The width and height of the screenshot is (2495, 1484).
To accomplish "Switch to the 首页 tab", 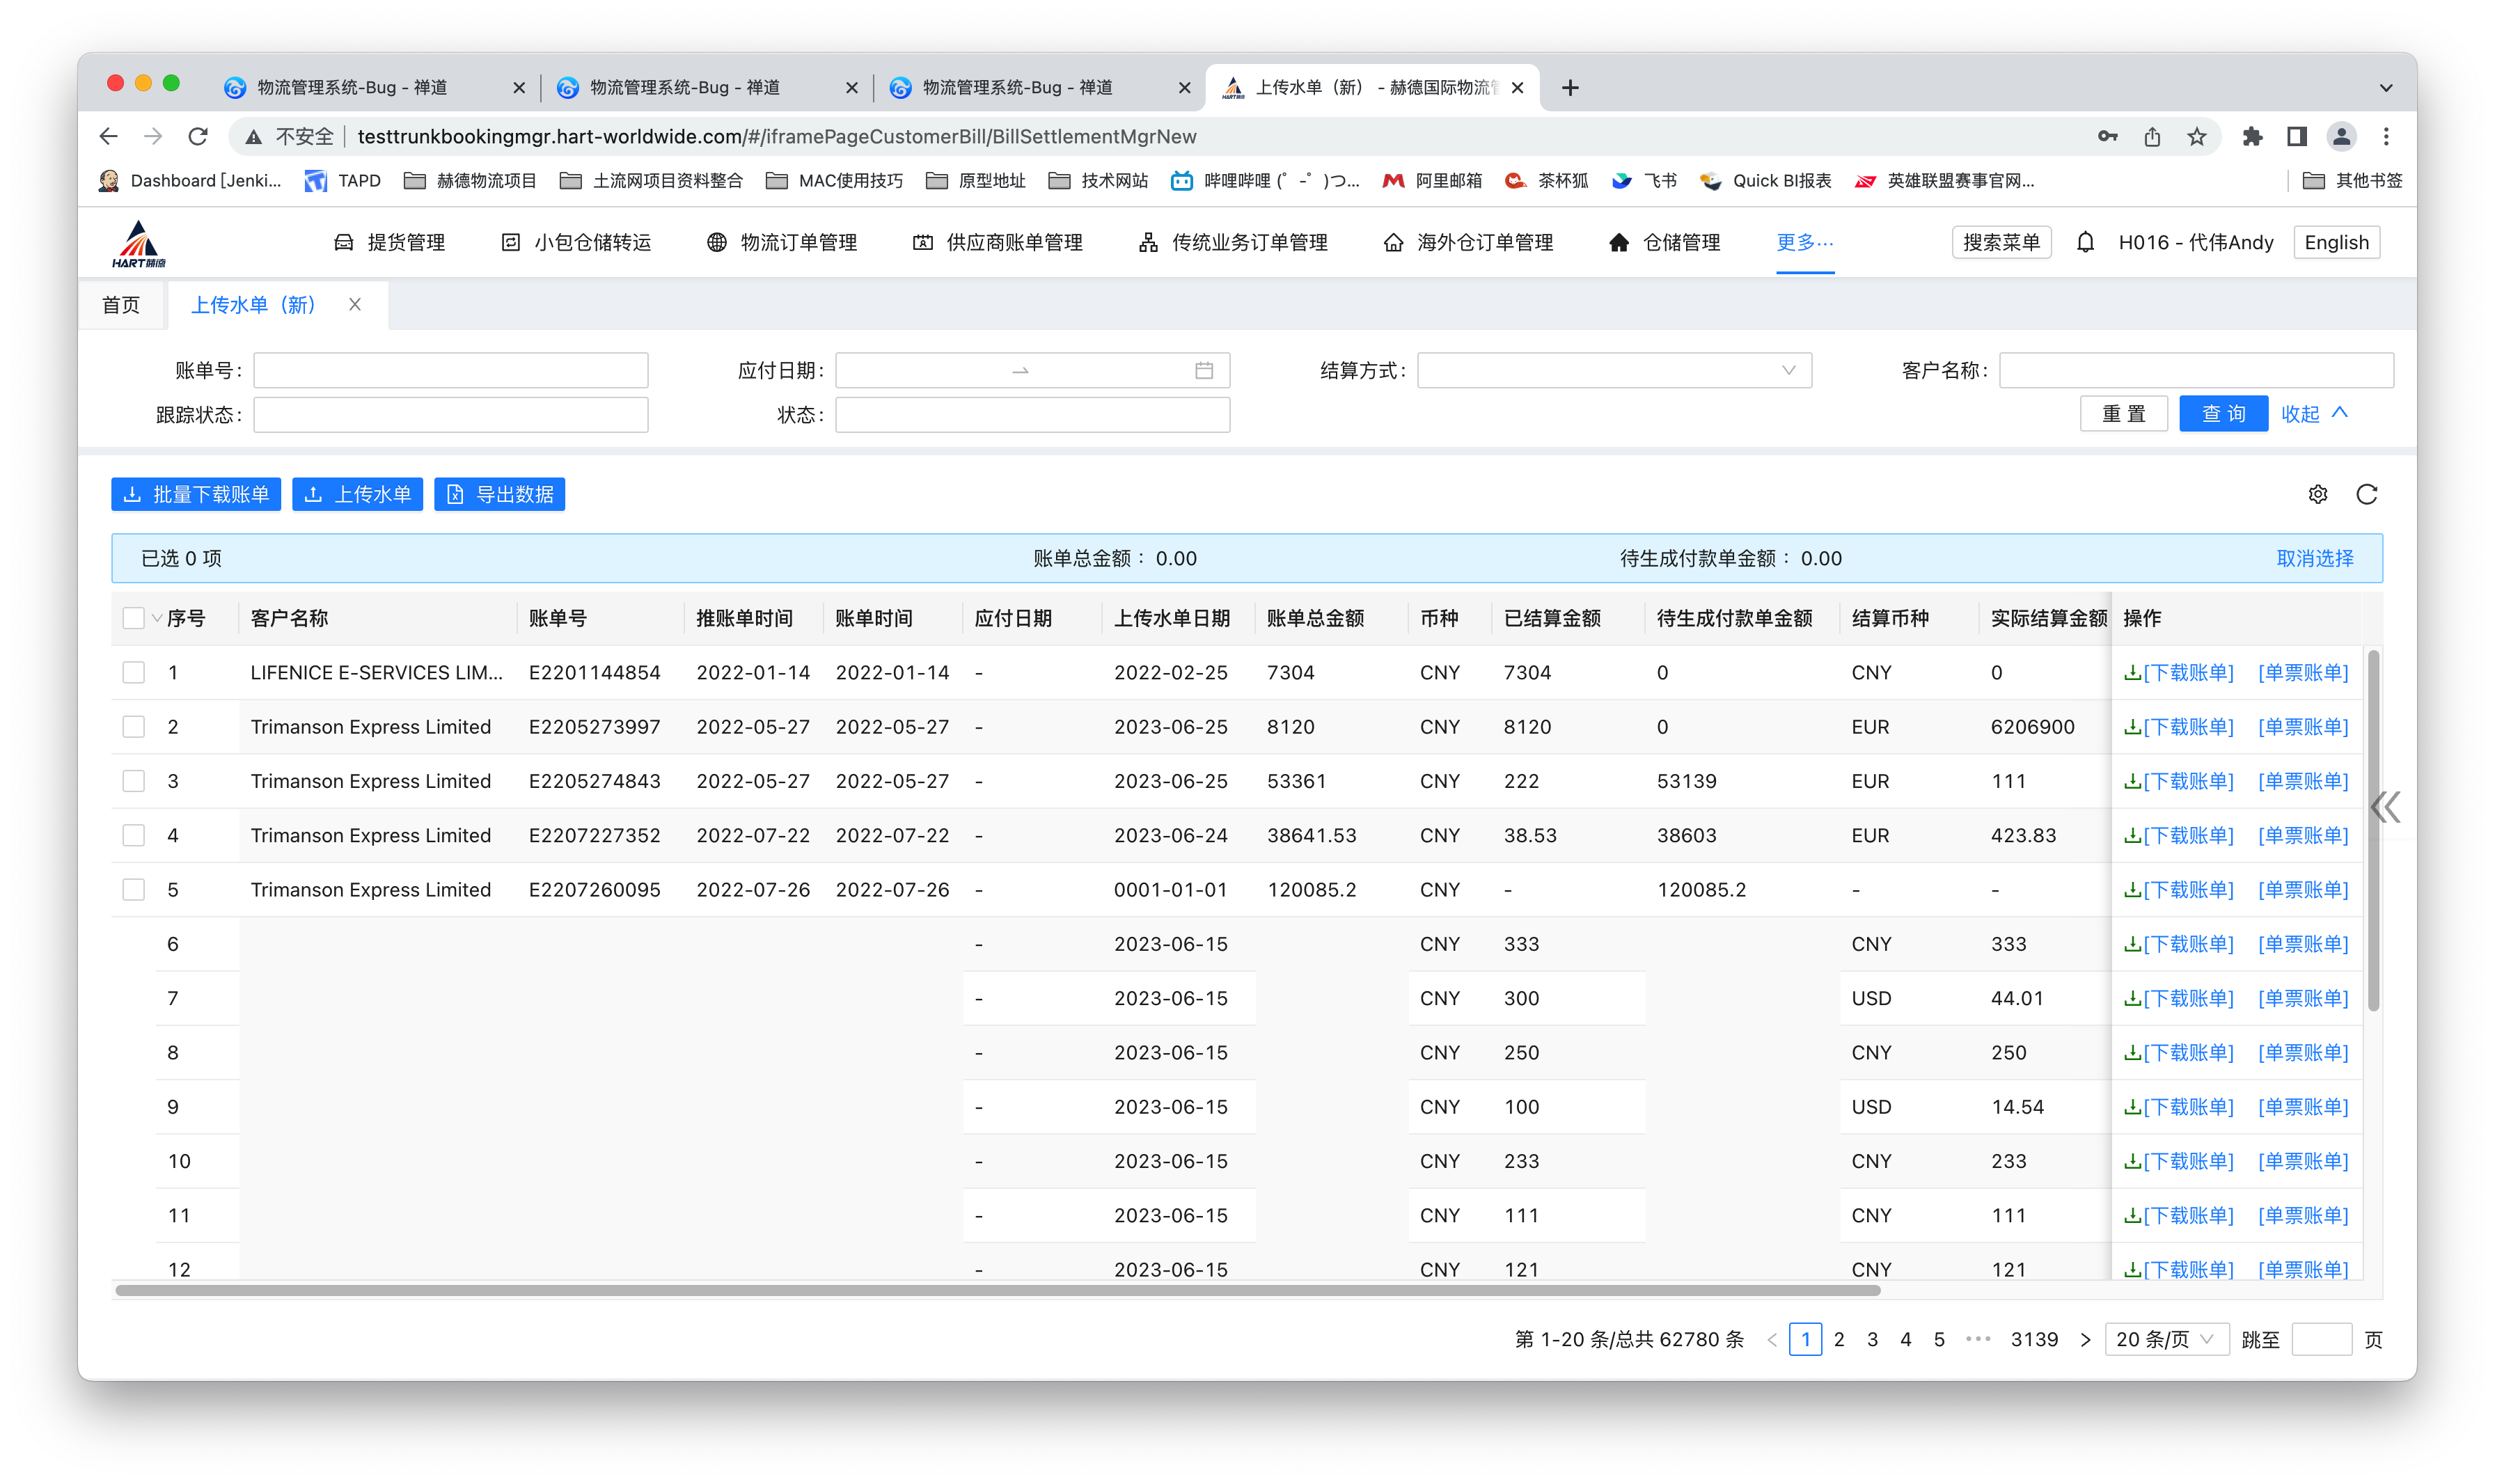I will pyautogui.click(x=121, y=305).
